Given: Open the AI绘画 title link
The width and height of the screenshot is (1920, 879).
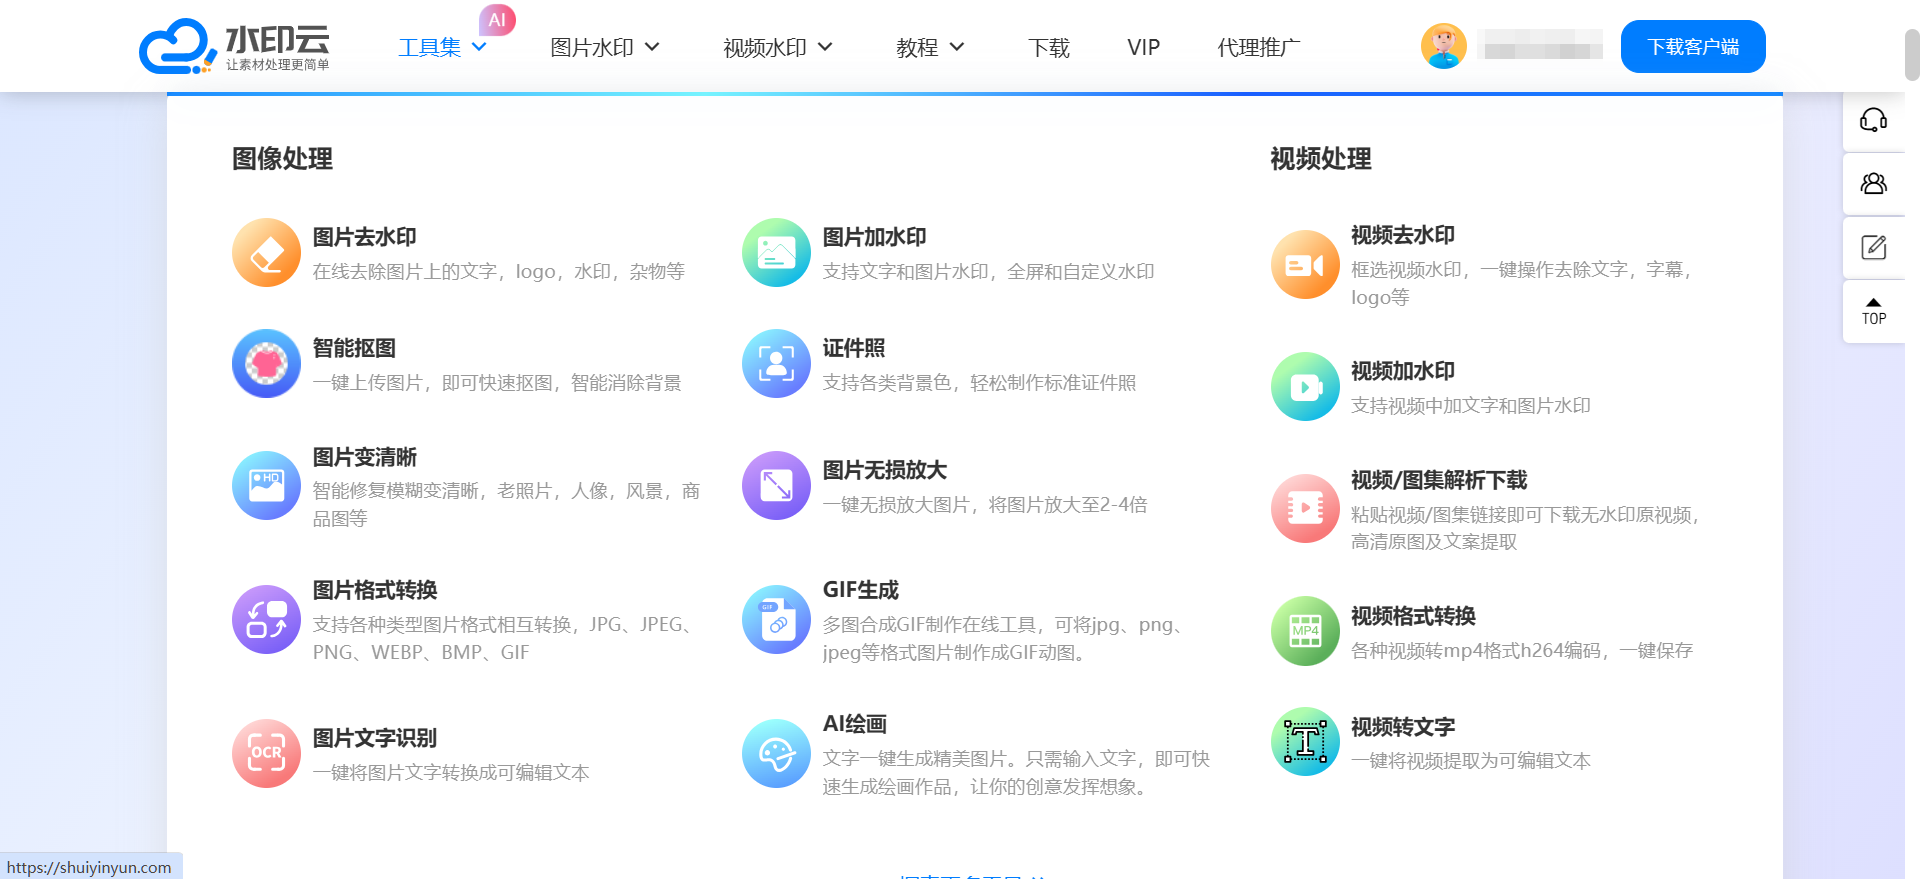Looking at the screenshot, I should click(854, 724).
